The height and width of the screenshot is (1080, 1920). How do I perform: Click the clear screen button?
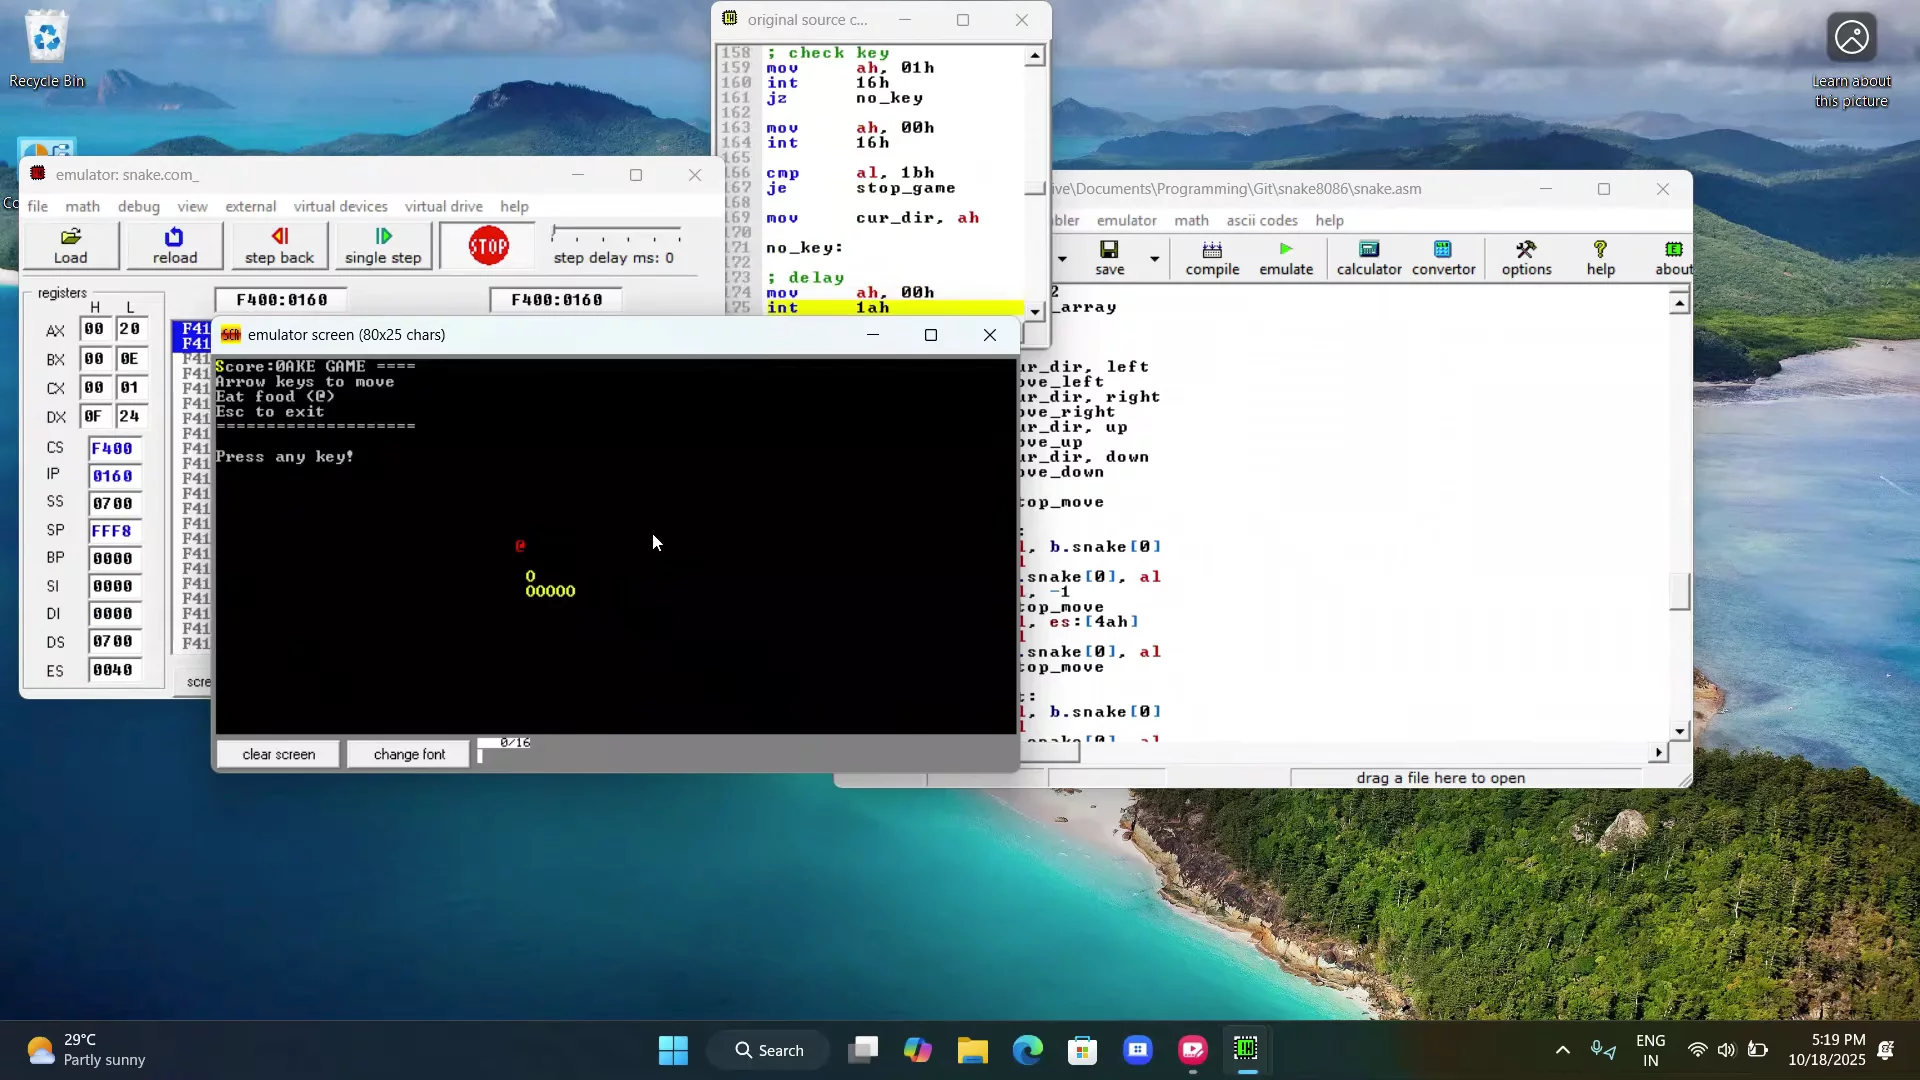(278, 754)
